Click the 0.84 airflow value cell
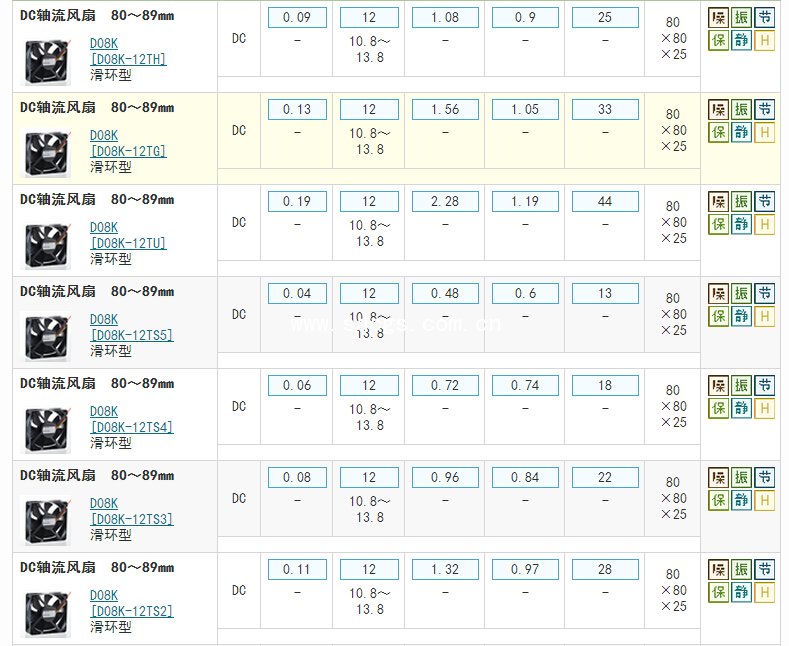Viewport: 789px width, 646px height. [525, 478]
